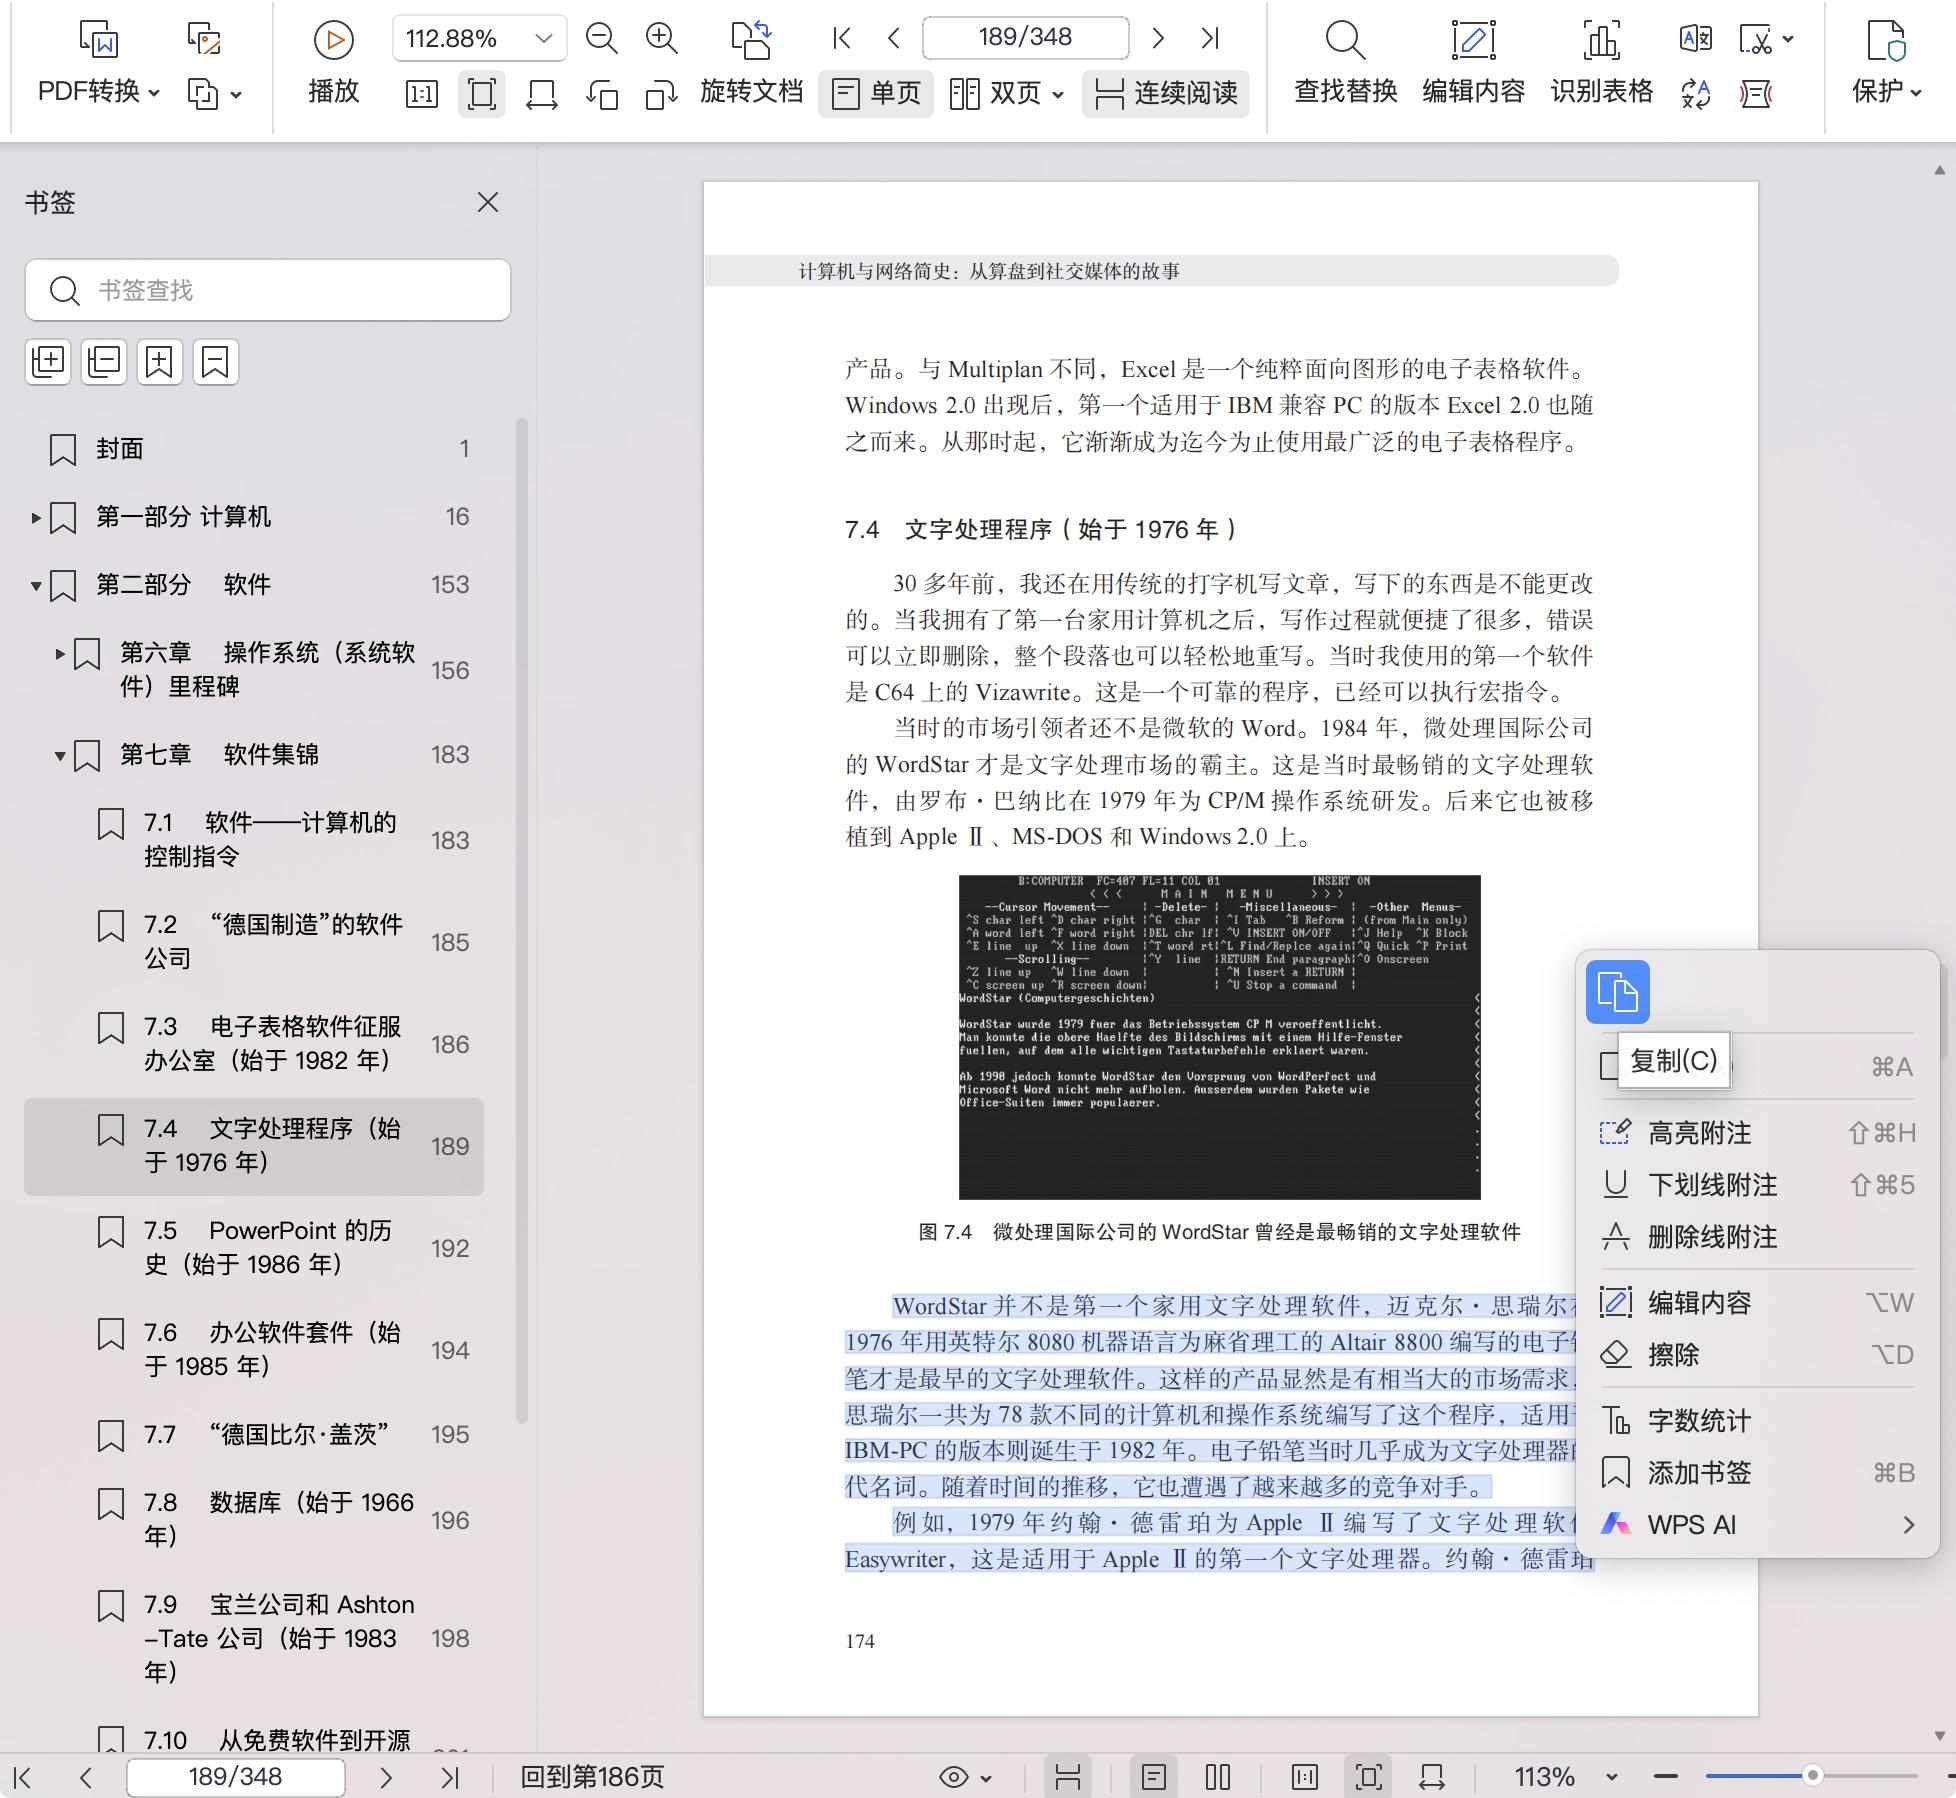Screen dimensions: 1956x1798
Task: Rotate page clockwise icon
Action: (661, 94)
